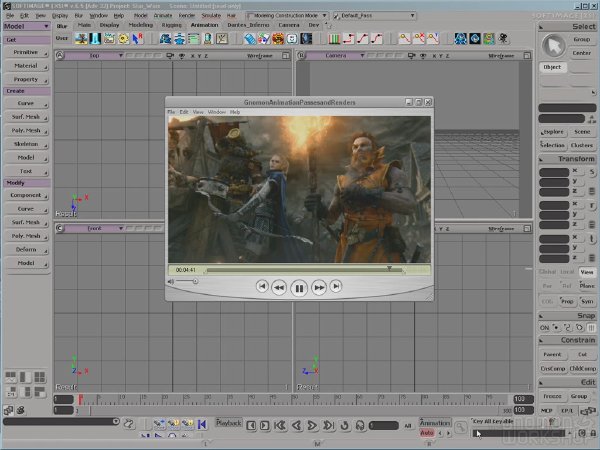This screenshot has height=450, width=600.
Task: Switch to the Modeling toolbar tab
Action: pos(141,25)
